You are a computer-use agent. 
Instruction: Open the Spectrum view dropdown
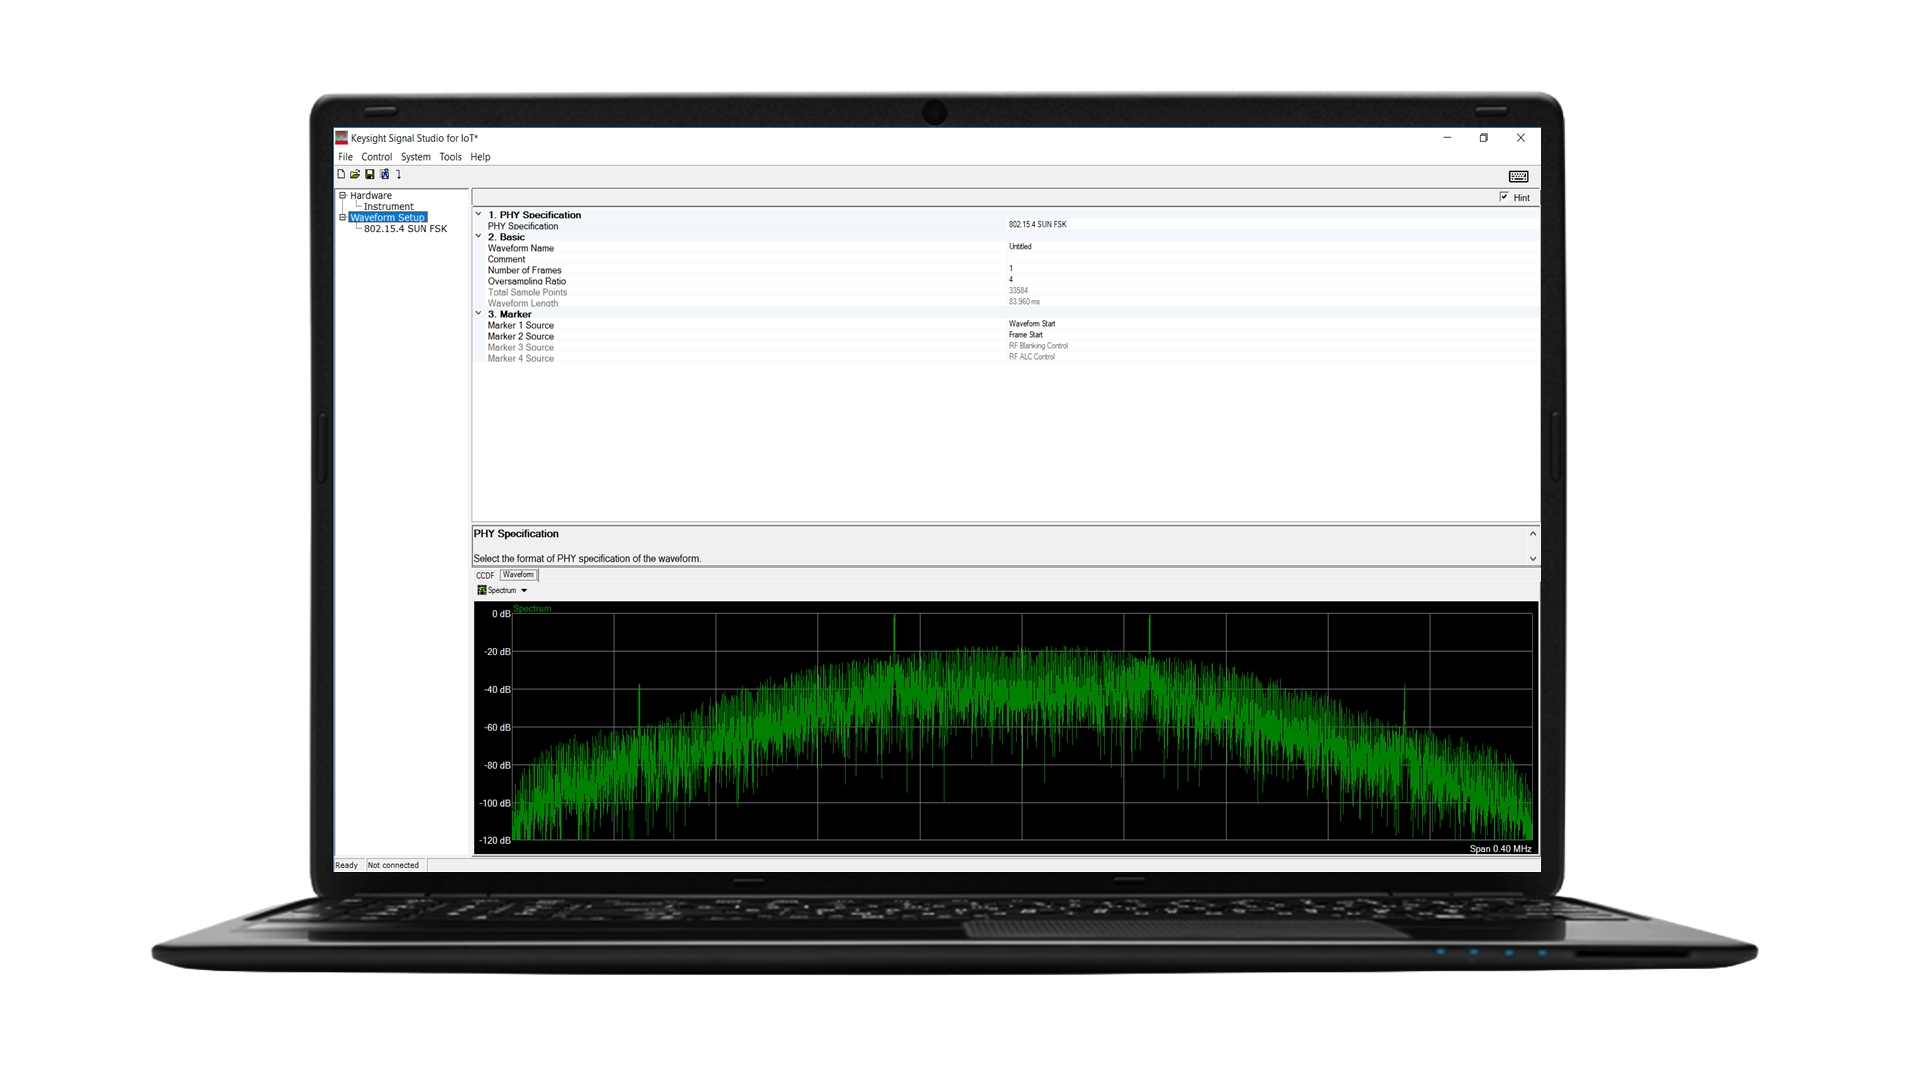click(524, 590)
